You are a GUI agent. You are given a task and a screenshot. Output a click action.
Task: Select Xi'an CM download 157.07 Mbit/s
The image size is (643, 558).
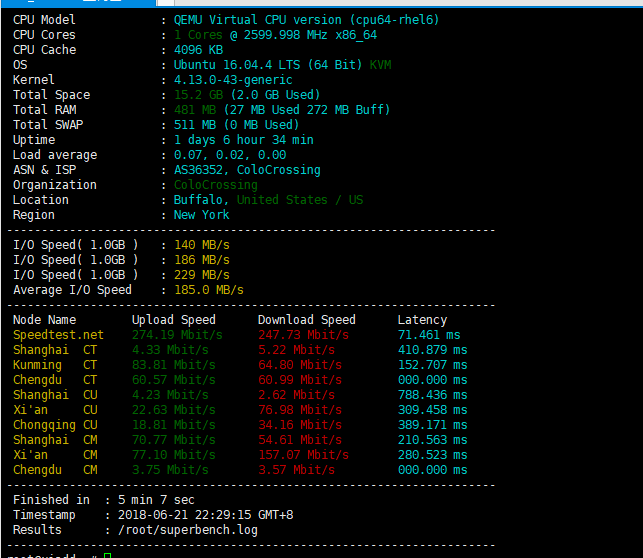click(x=303, y=455)
